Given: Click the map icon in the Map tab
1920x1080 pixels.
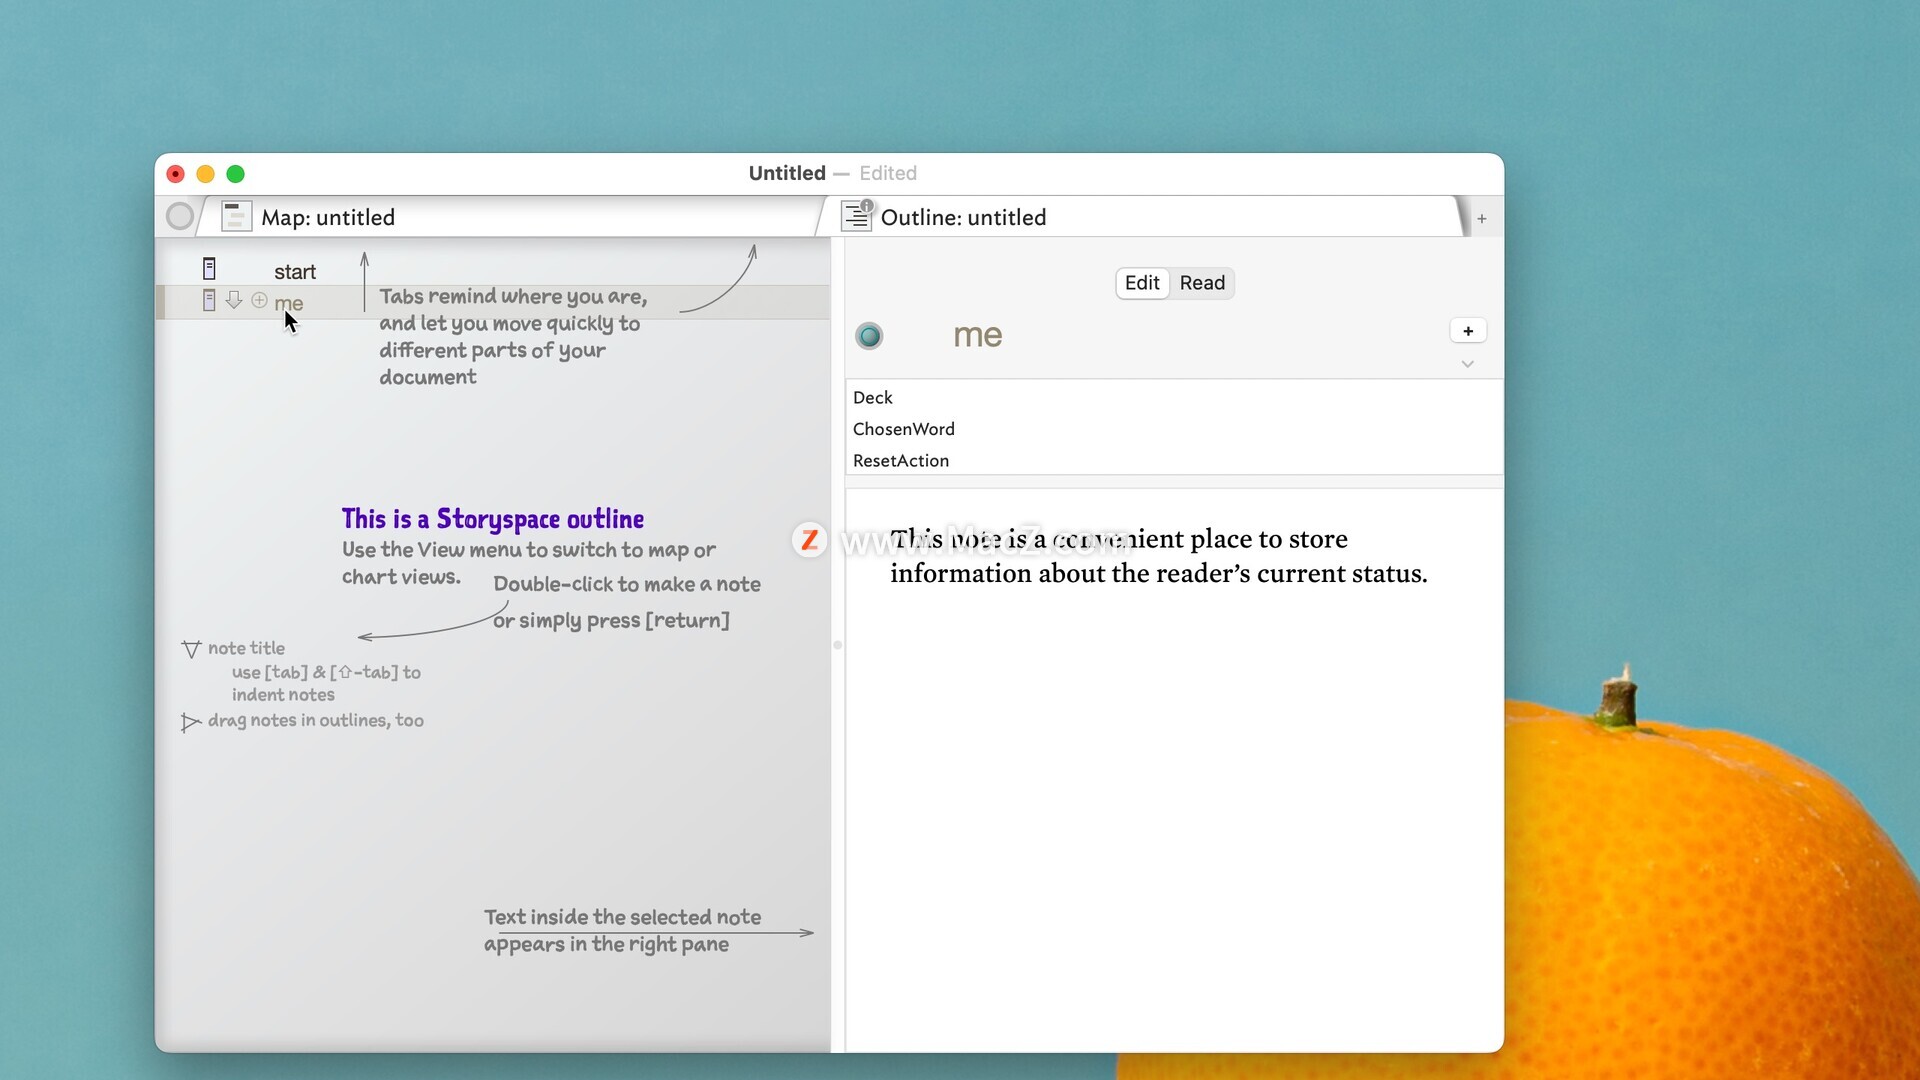Looking at the screenshot, I should pos(236,216).
